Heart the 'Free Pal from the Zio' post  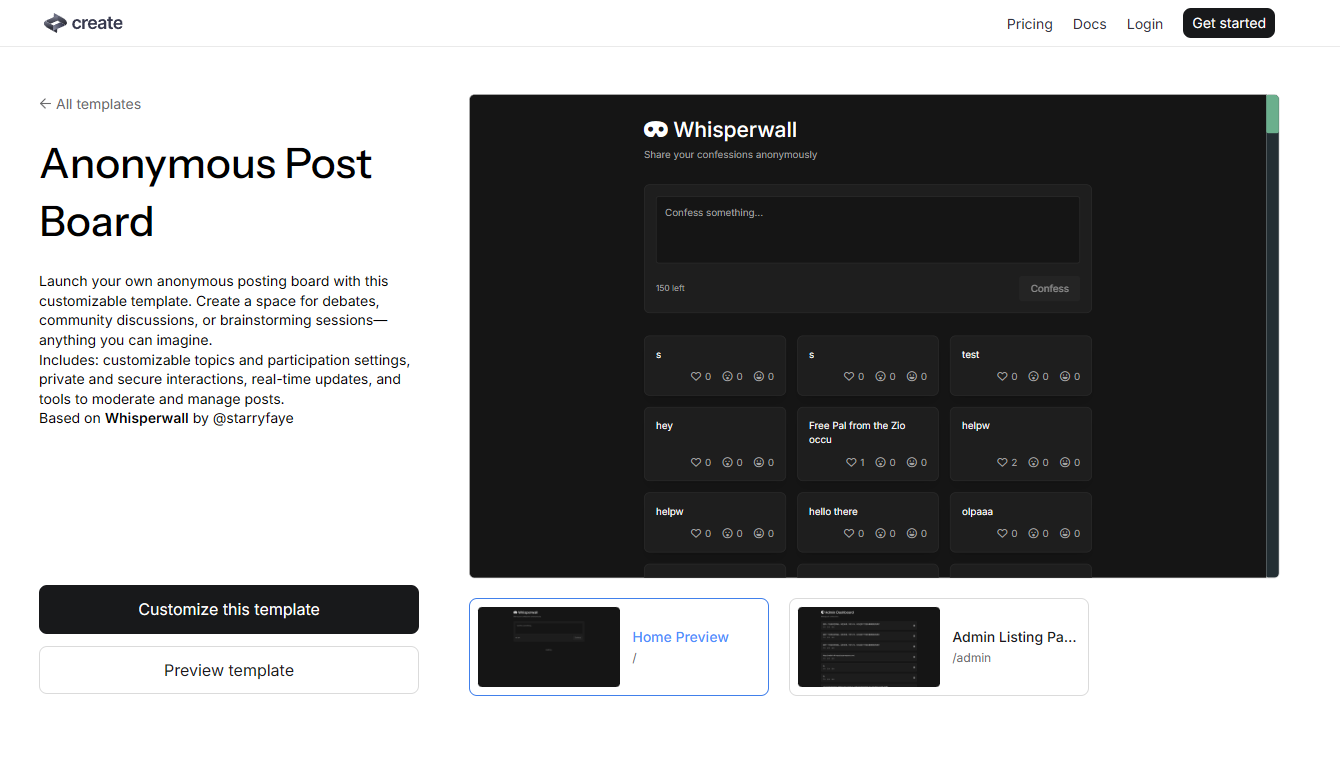click(x=851, y=463)
